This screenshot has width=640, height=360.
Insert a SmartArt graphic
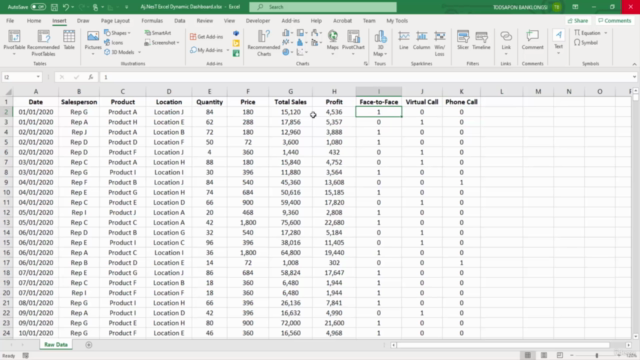coord(158,33)
